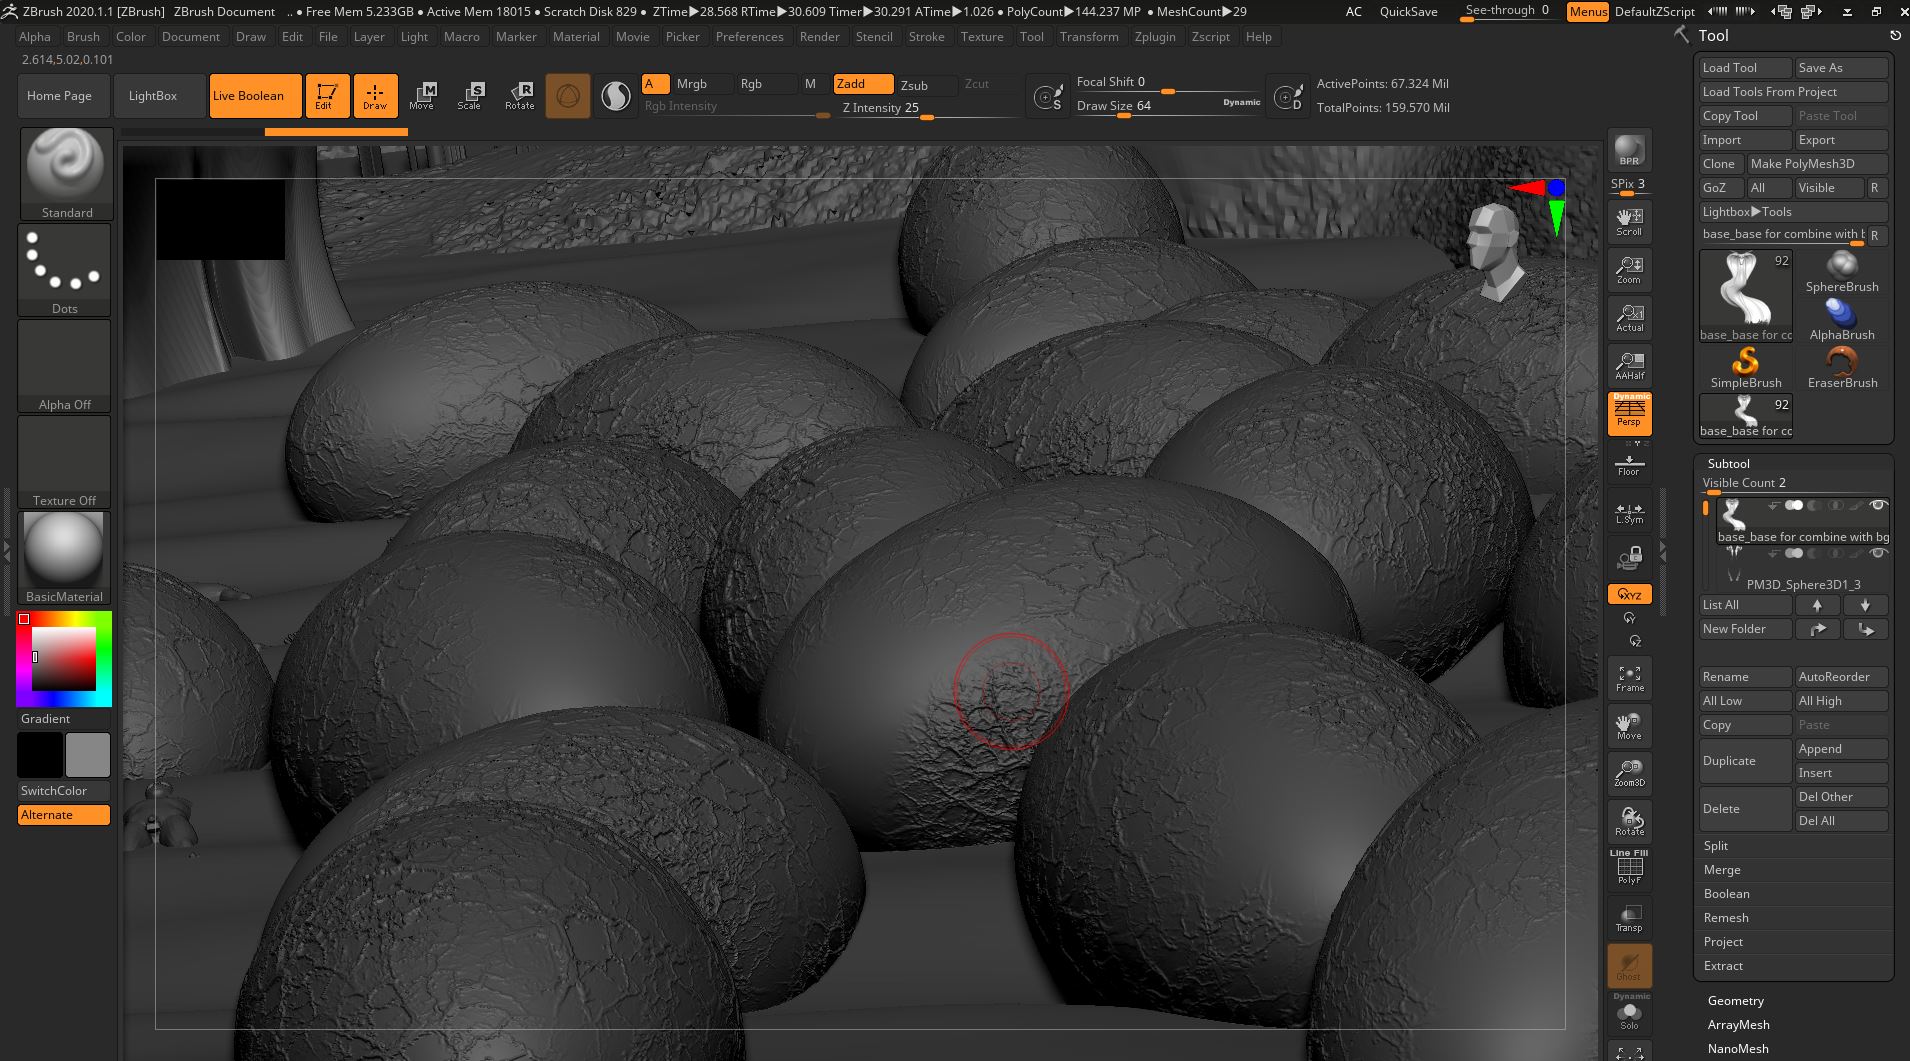Click the Load Tool button
The width and height of the screenshot is (1910, 1061).
[1746, 68]
